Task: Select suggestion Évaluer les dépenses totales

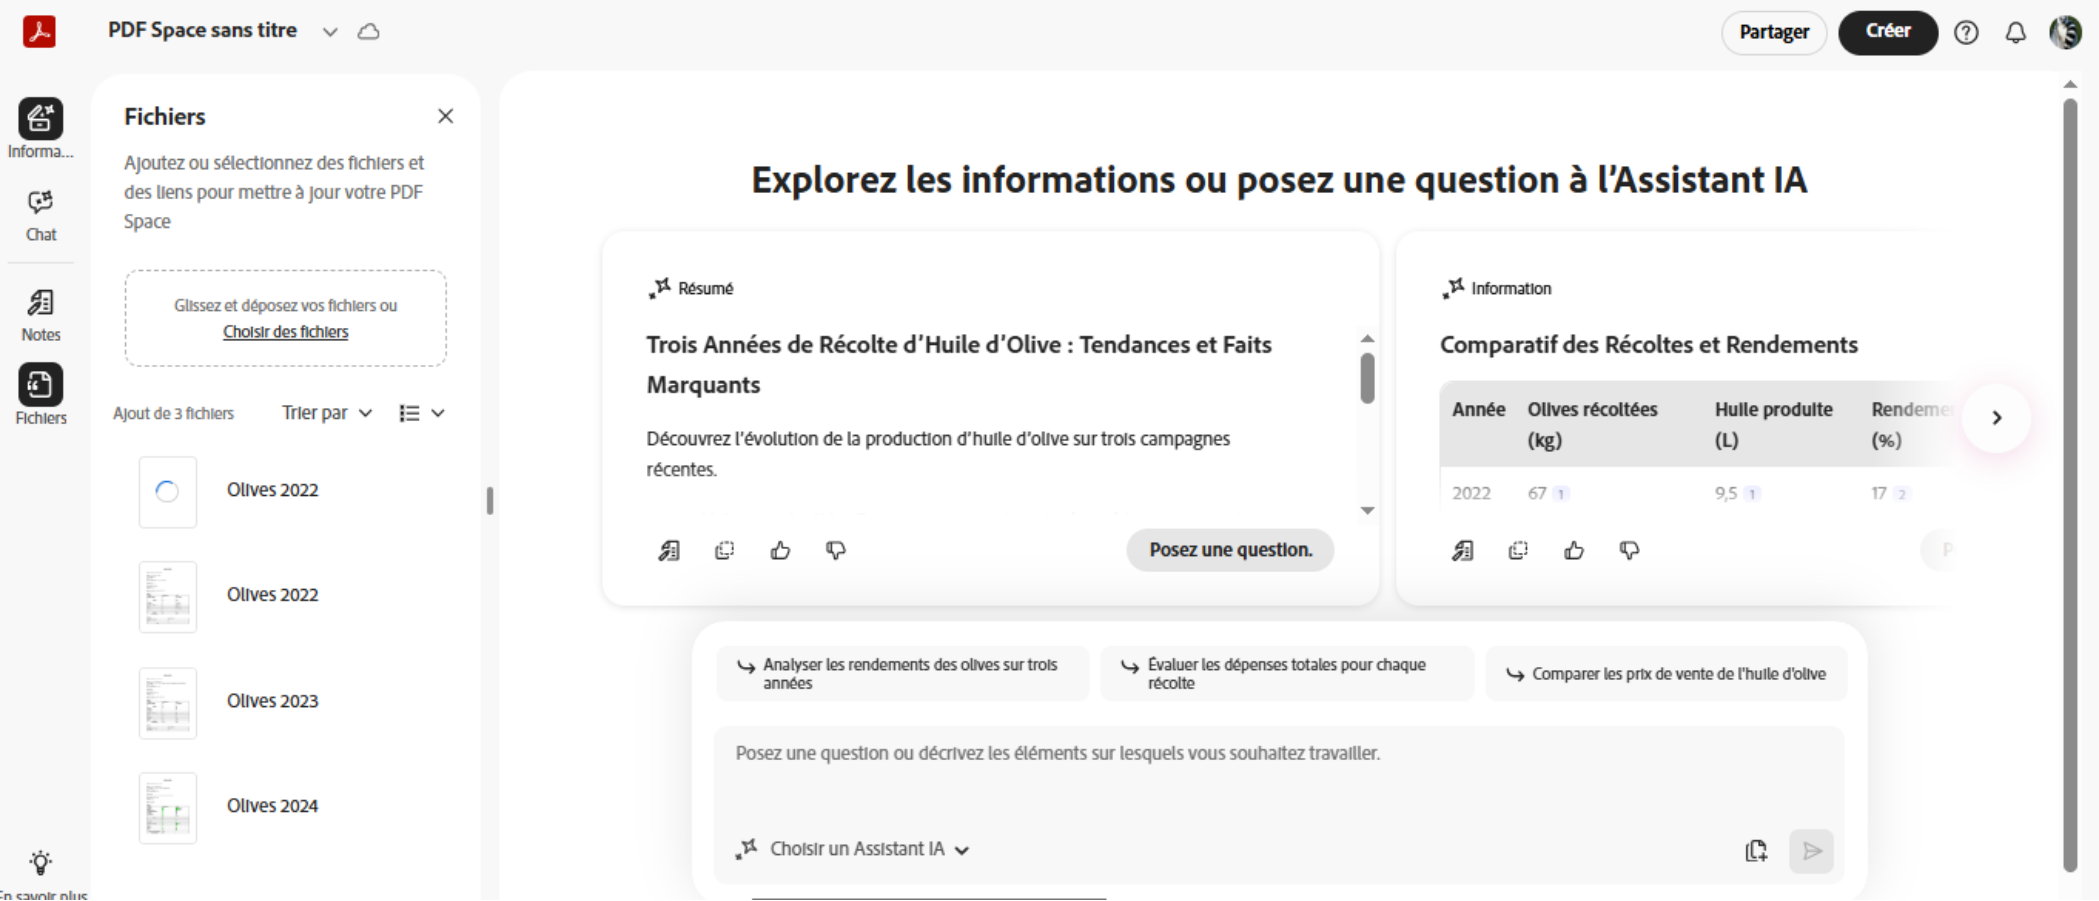Action: click(1287, 674)
